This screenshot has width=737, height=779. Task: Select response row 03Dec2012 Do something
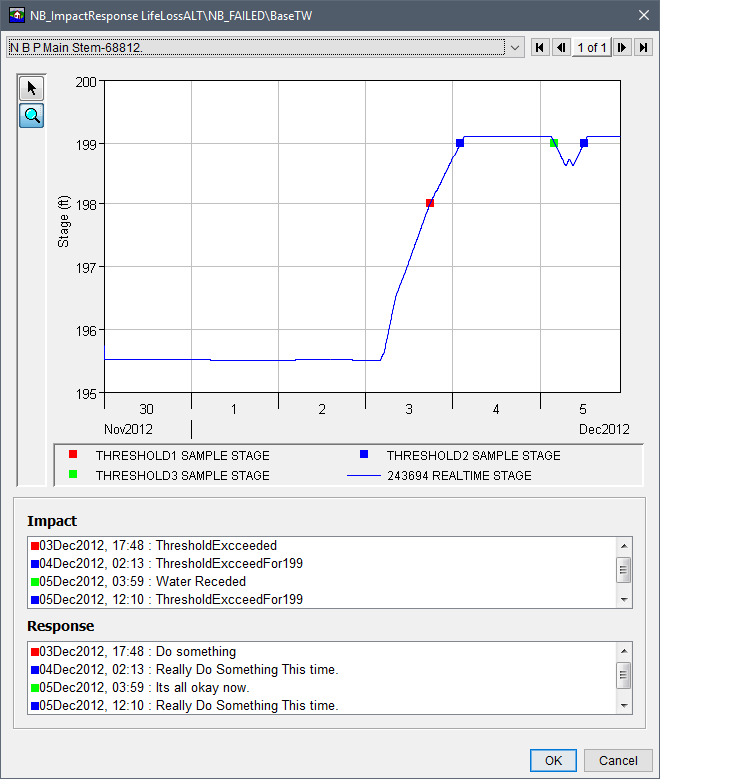click(x=323, y=651)
